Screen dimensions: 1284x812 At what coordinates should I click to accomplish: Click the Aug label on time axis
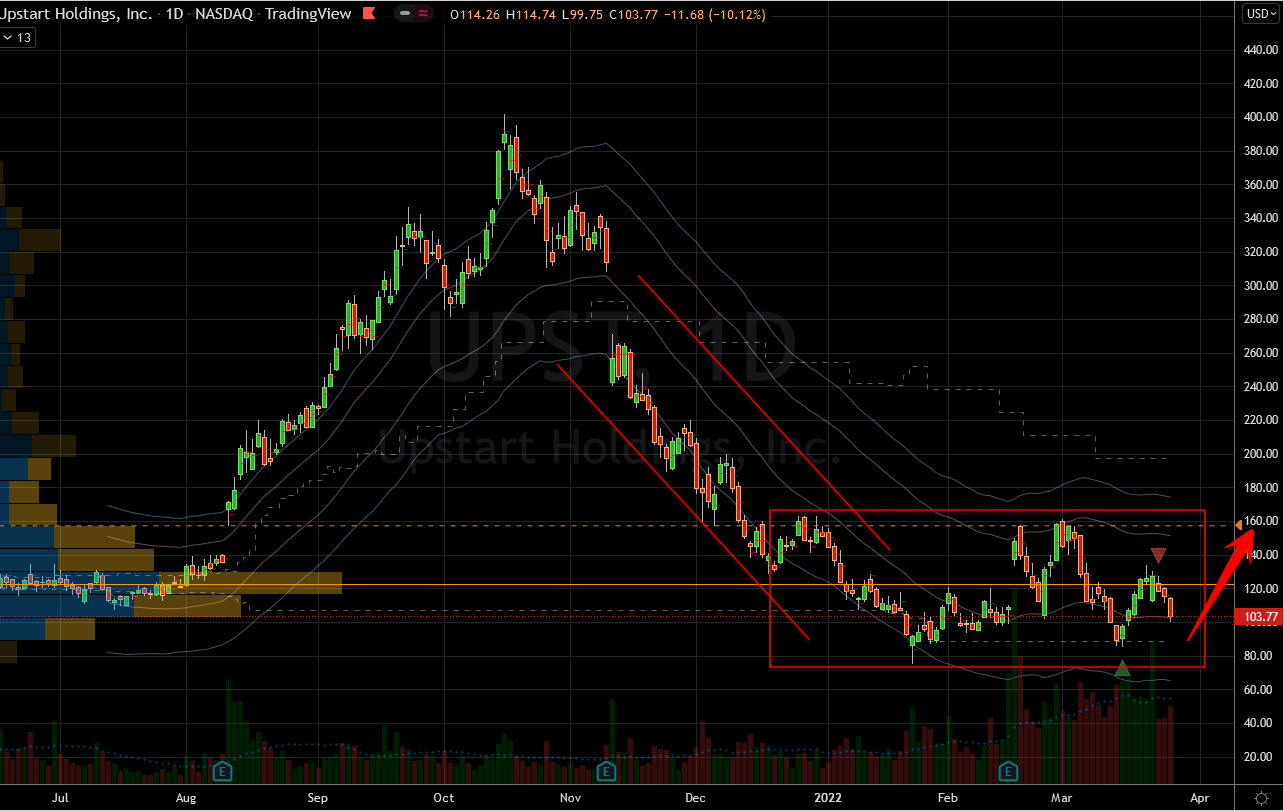[185, 798]
